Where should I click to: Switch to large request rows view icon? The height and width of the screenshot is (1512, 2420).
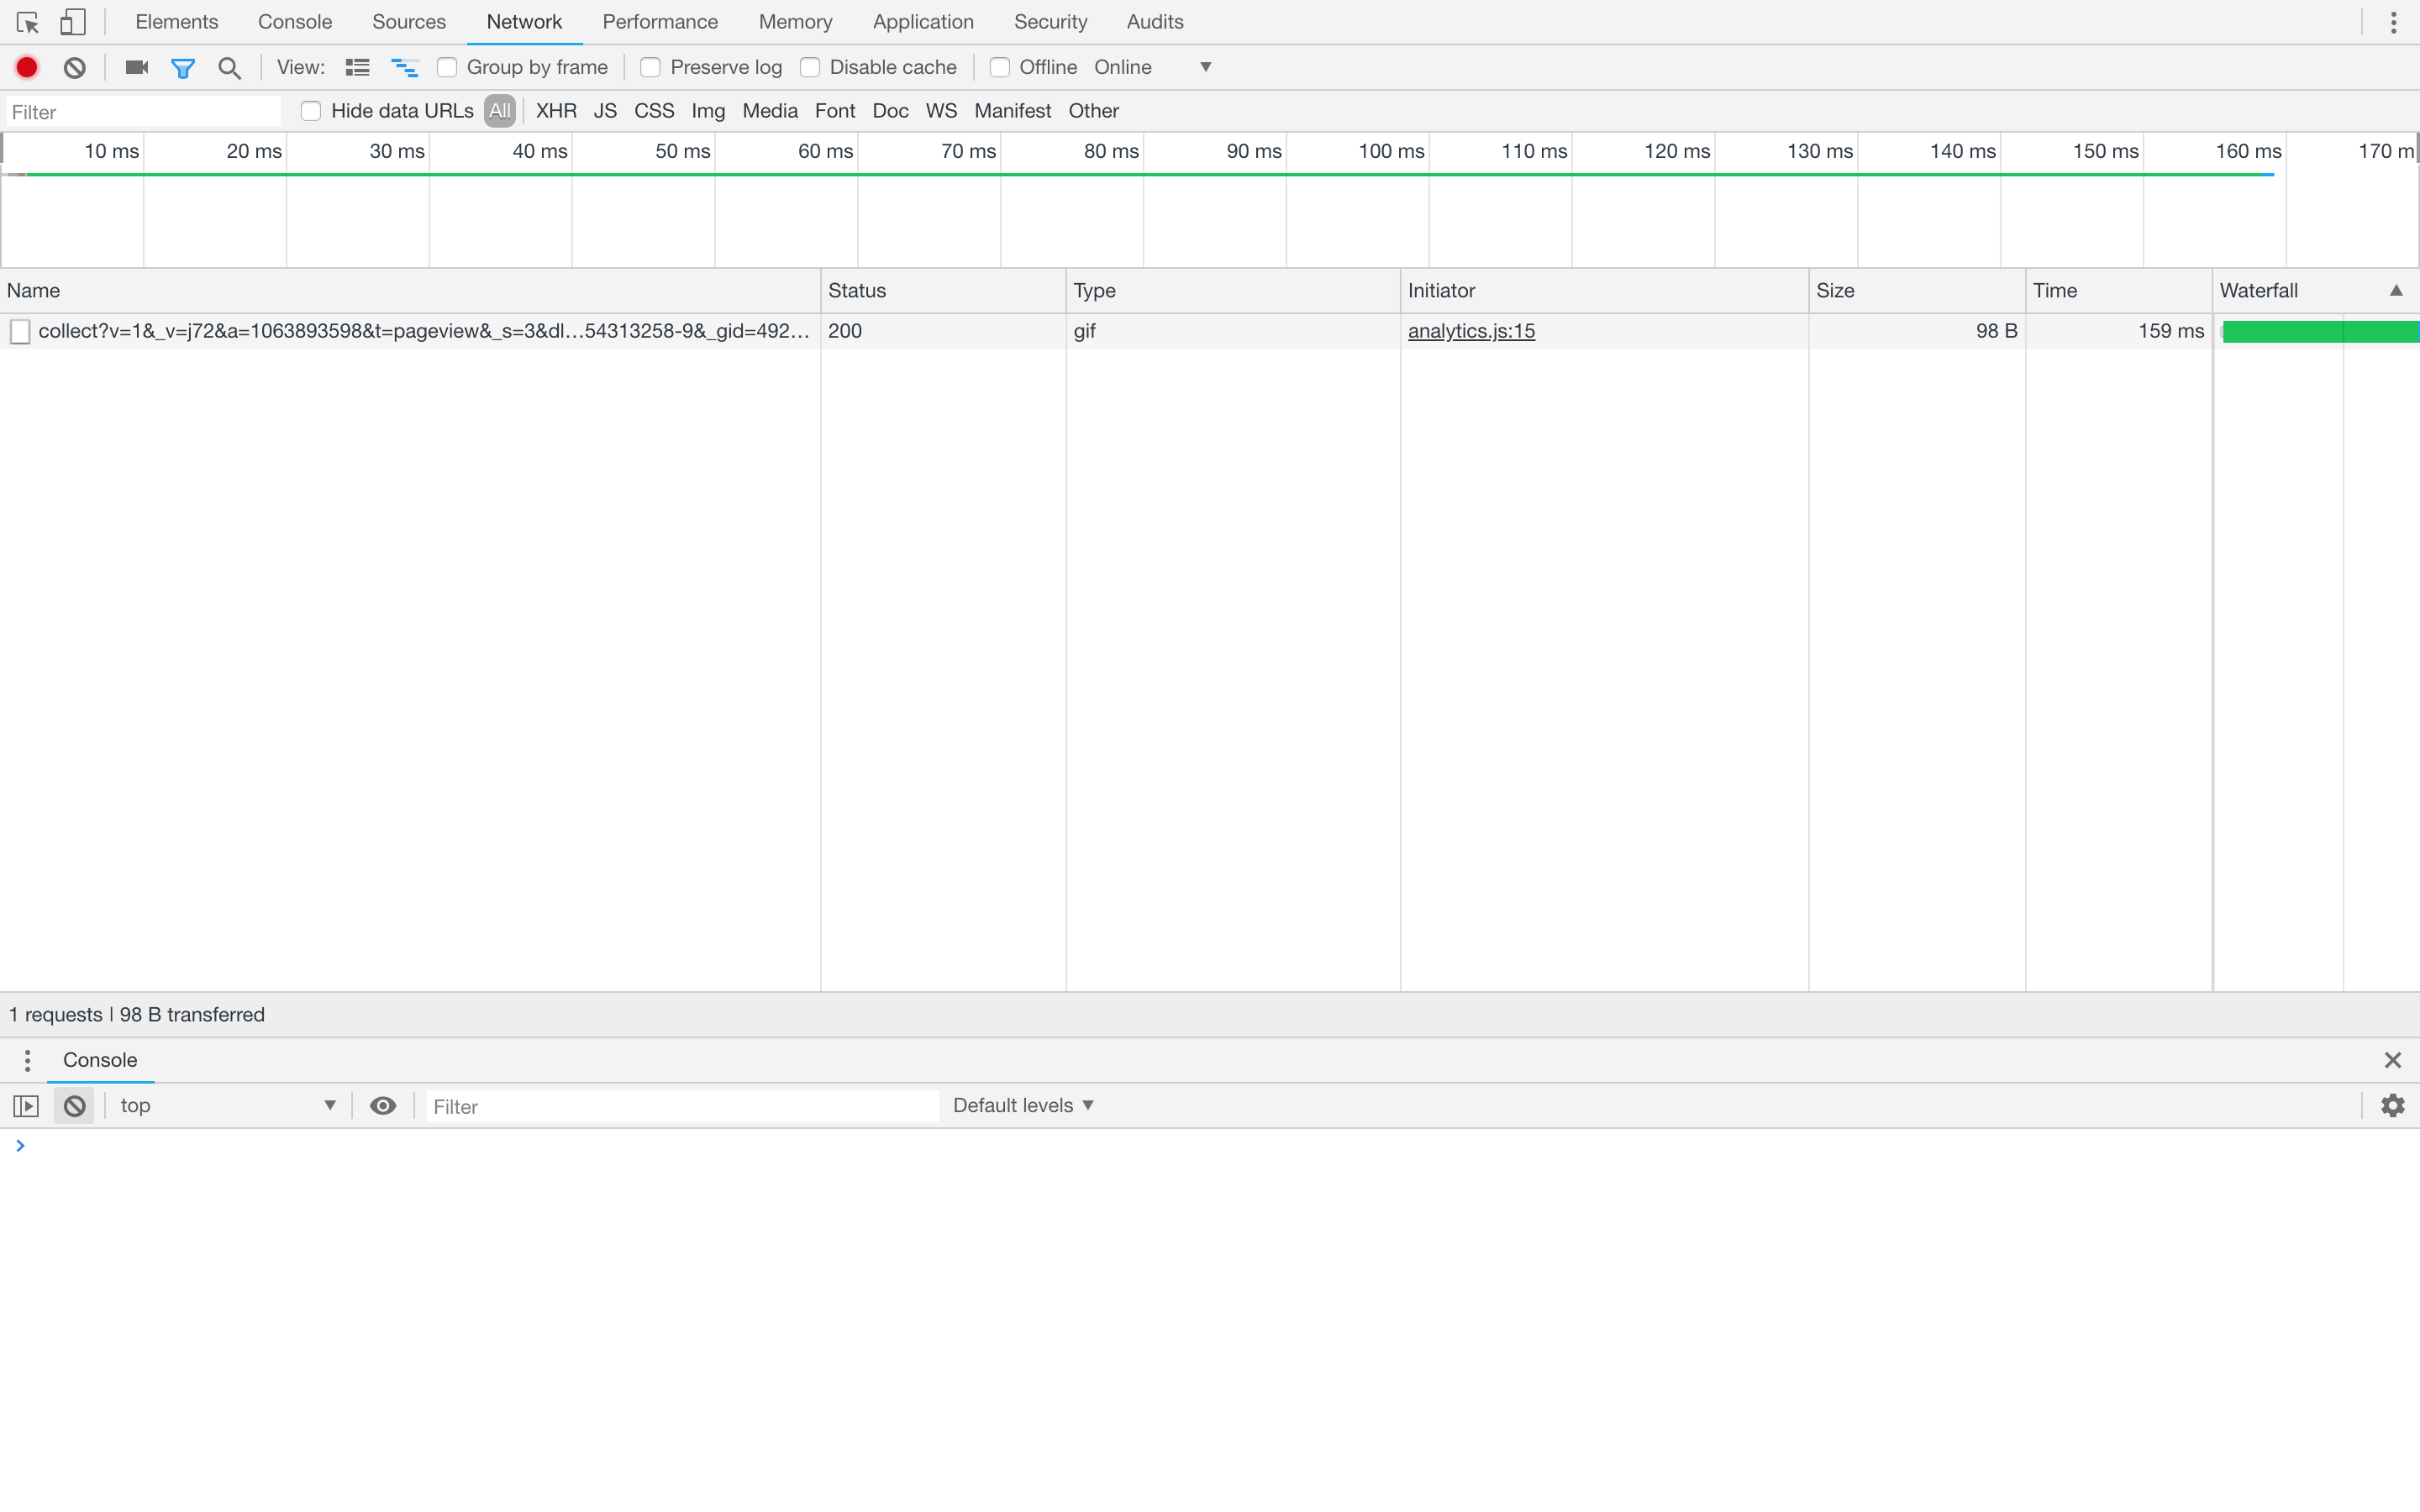tap(357, 67)
